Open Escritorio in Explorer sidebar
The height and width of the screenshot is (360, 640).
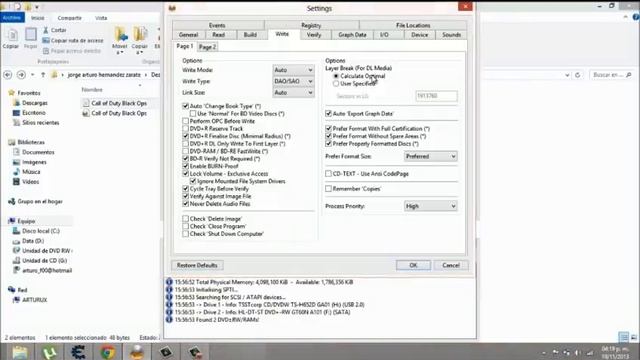(x=33, y=113)
